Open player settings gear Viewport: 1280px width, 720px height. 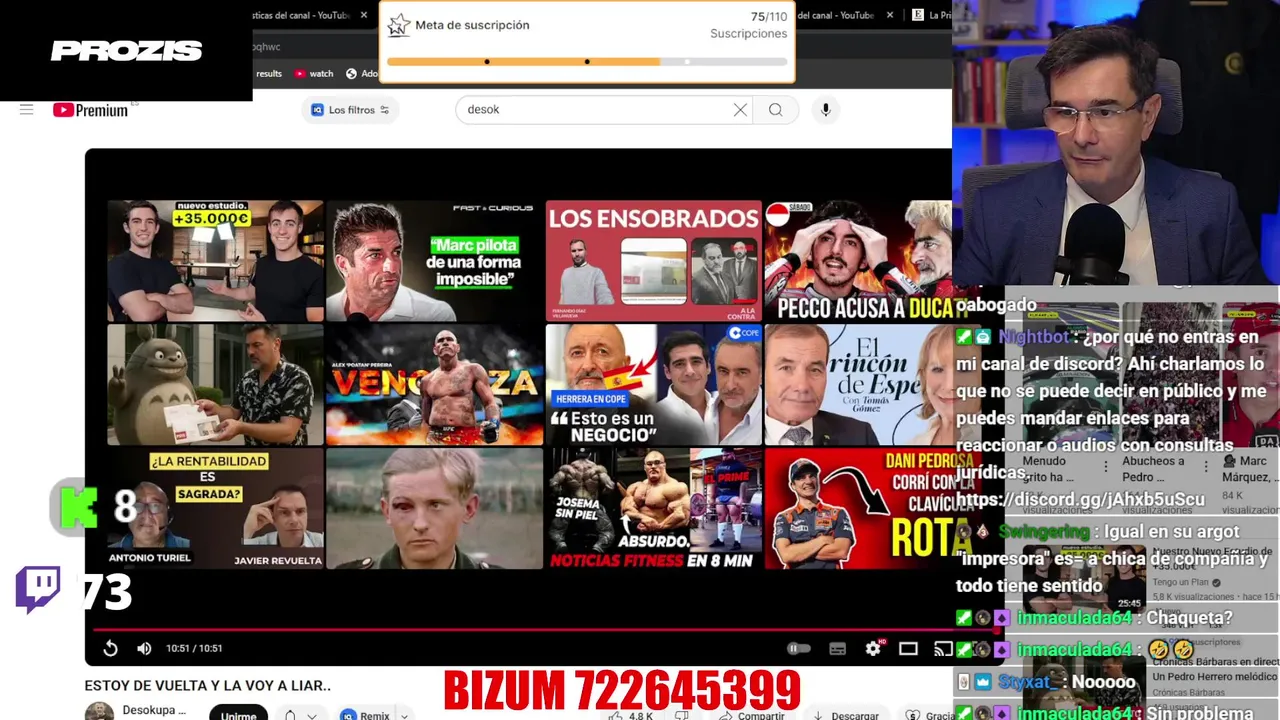[873, 648]
